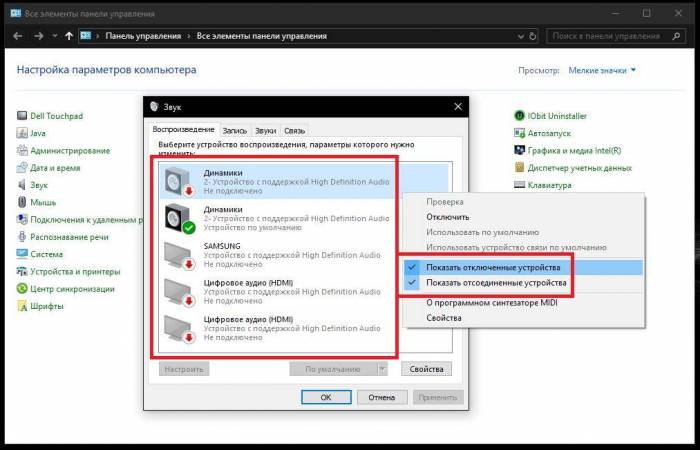
Task: Toggle Показать отключенные устройства checkmark
Action: 411,268
